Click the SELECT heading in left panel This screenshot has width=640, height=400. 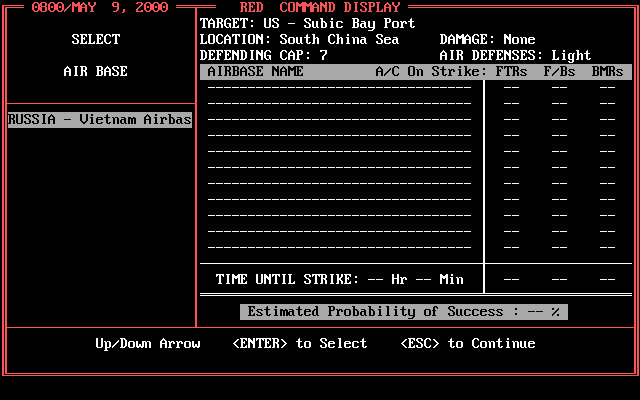pyautogui.click(x=96, y=40)
